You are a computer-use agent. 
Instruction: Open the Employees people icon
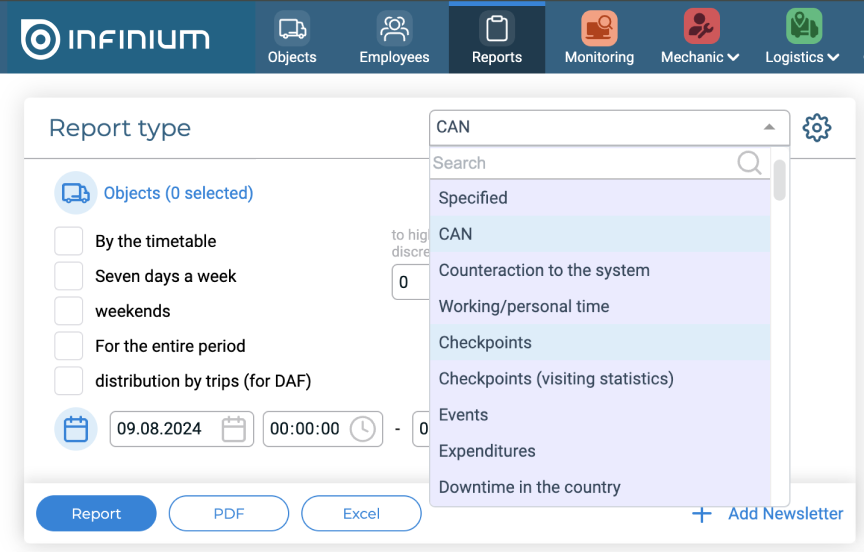tap(394, 28)
